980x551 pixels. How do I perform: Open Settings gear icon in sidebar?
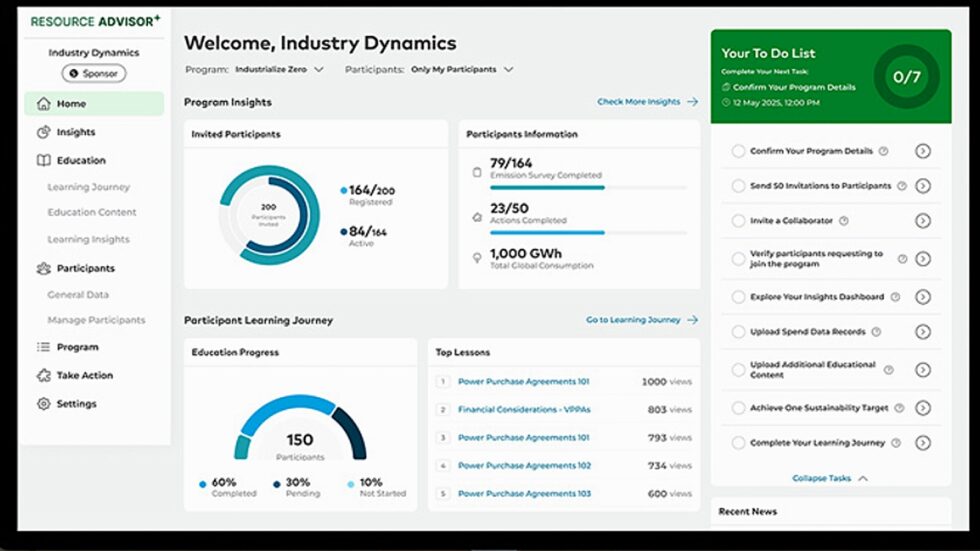(43, 404)
